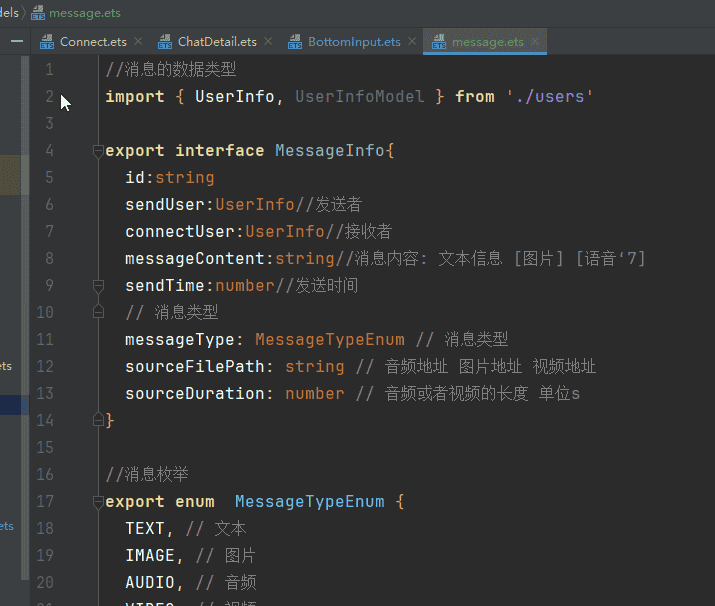Image resolution: width=715 pixels, height=606 pixels.
Task: Toggle the fold marker on line 9
Action: point(98,286)
